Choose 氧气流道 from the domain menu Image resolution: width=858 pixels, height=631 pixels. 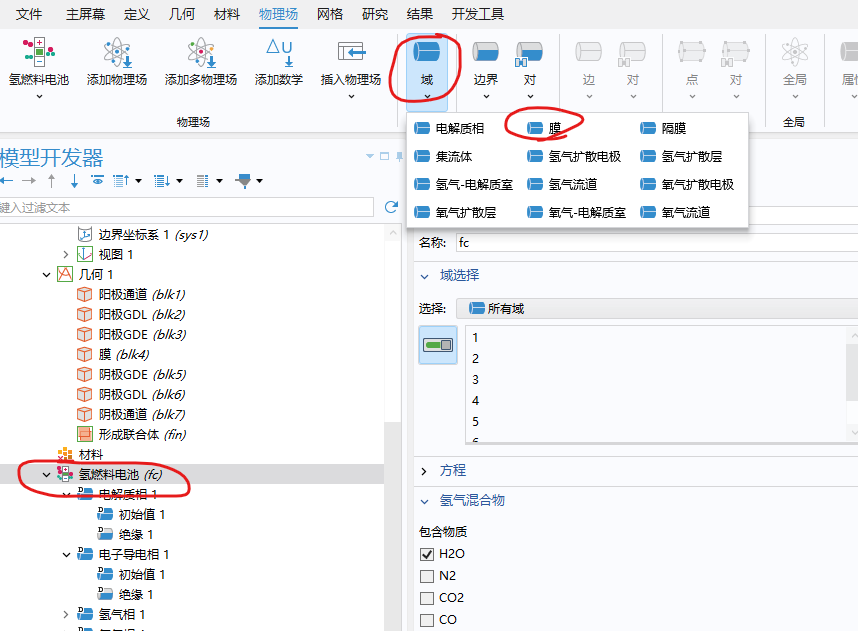pos(675,212)
